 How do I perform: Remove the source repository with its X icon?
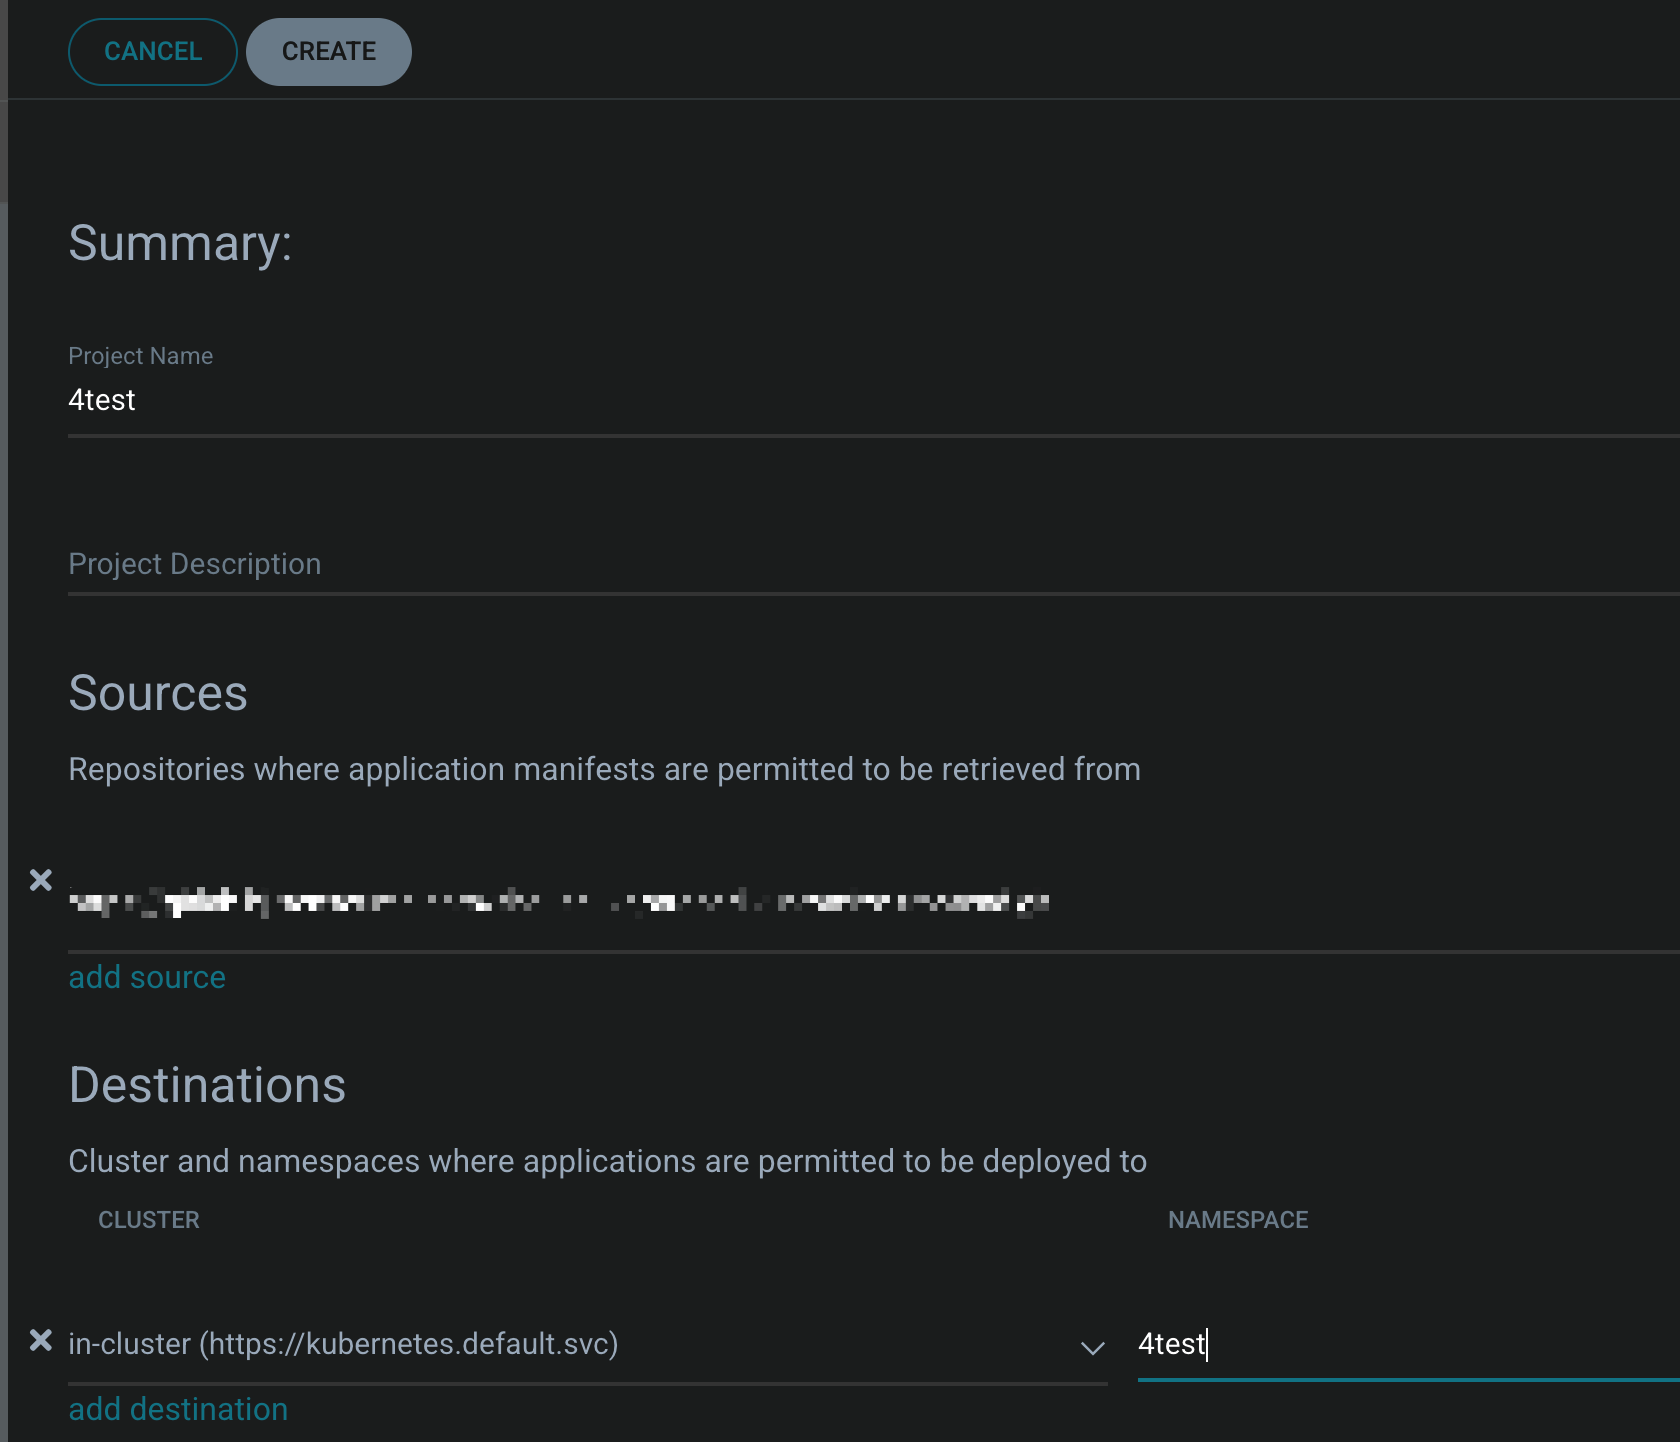pyautogui.click(x=41, y=880)
